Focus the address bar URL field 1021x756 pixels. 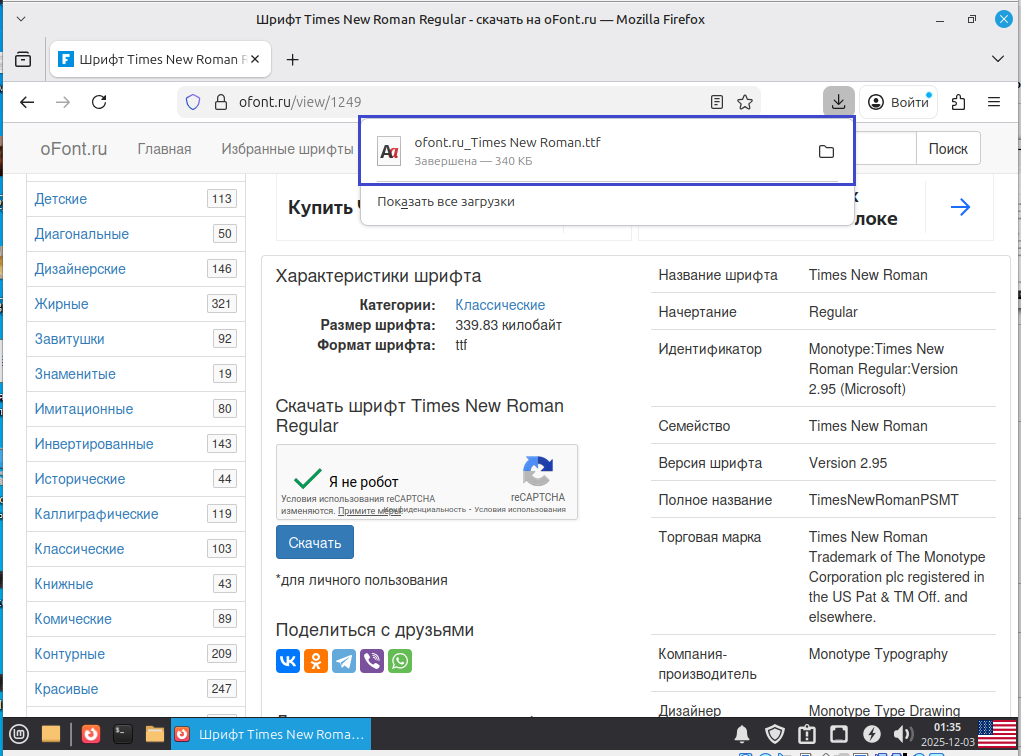pyautogui.click(x=469, y=102)
